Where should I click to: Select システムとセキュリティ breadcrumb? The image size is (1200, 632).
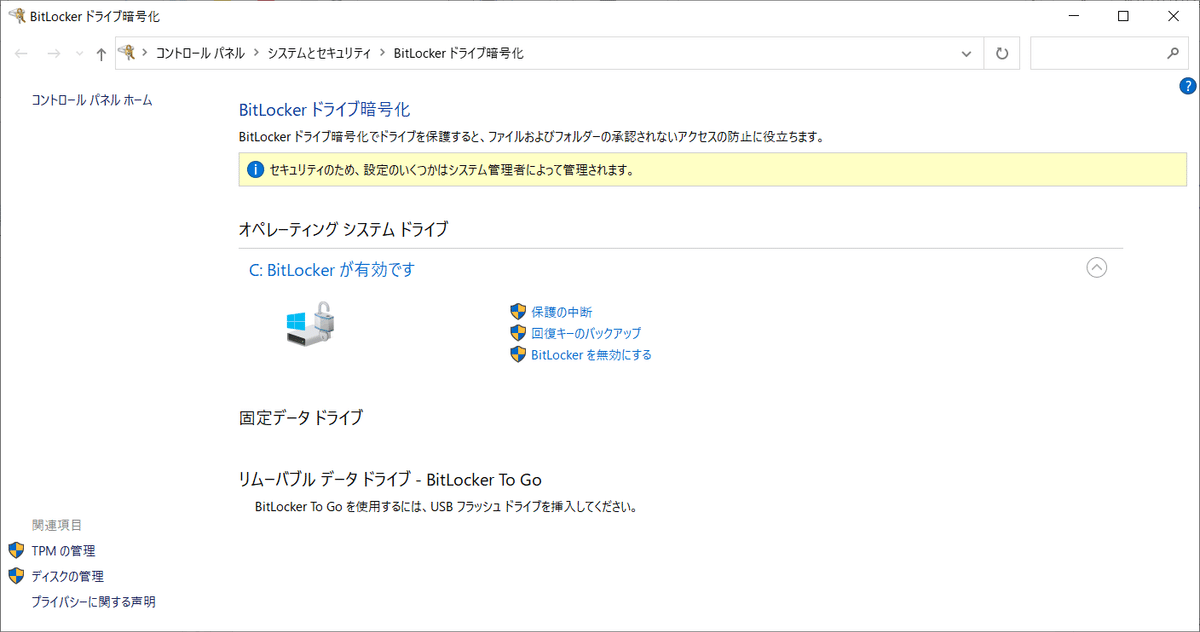(319, 54)
